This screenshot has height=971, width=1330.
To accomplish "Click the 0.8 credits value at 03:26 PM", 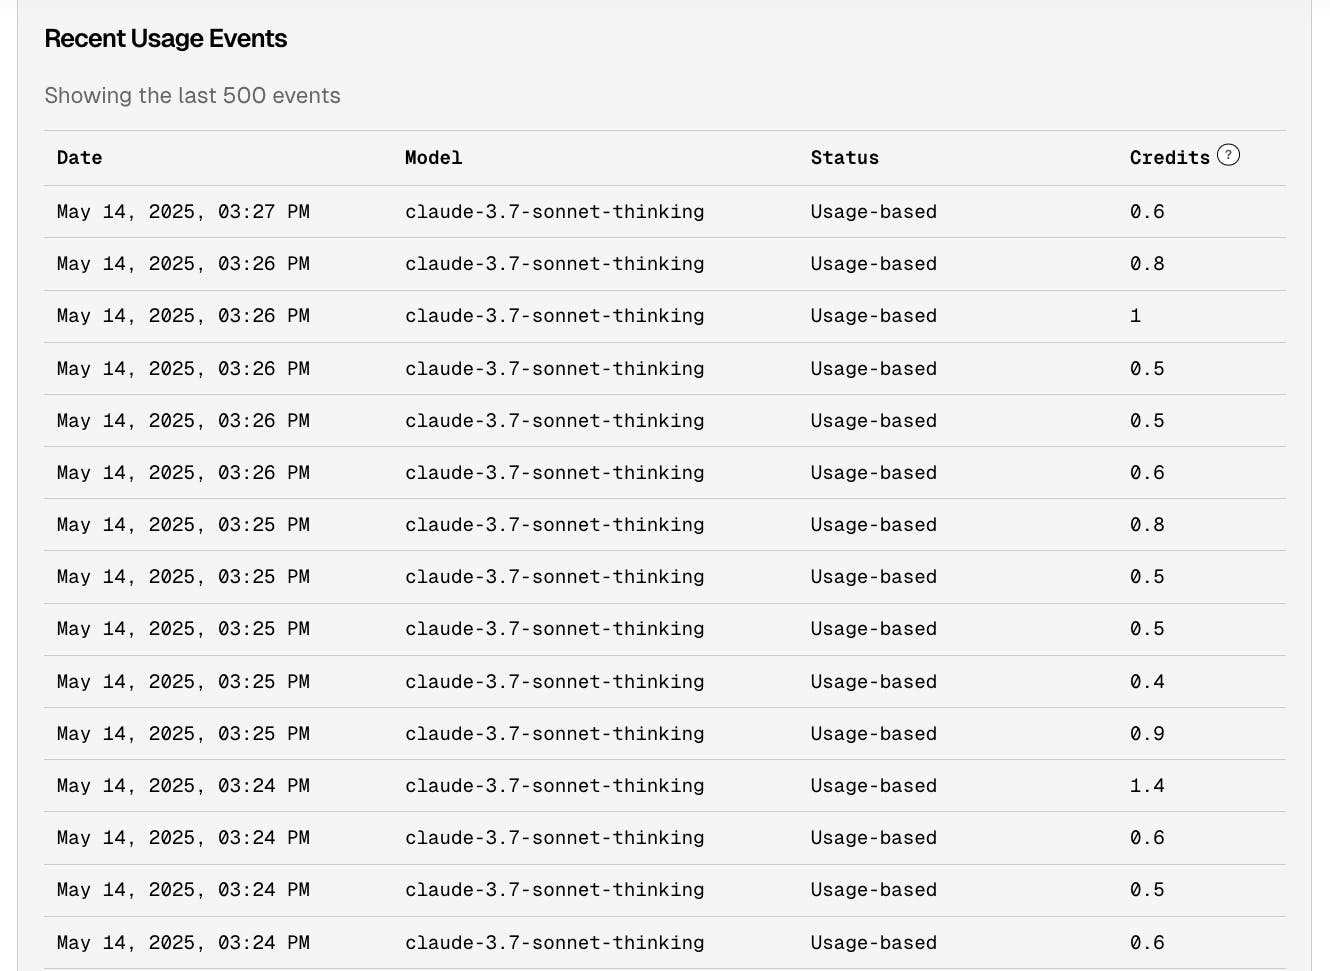I will [x=1147, y=264].
